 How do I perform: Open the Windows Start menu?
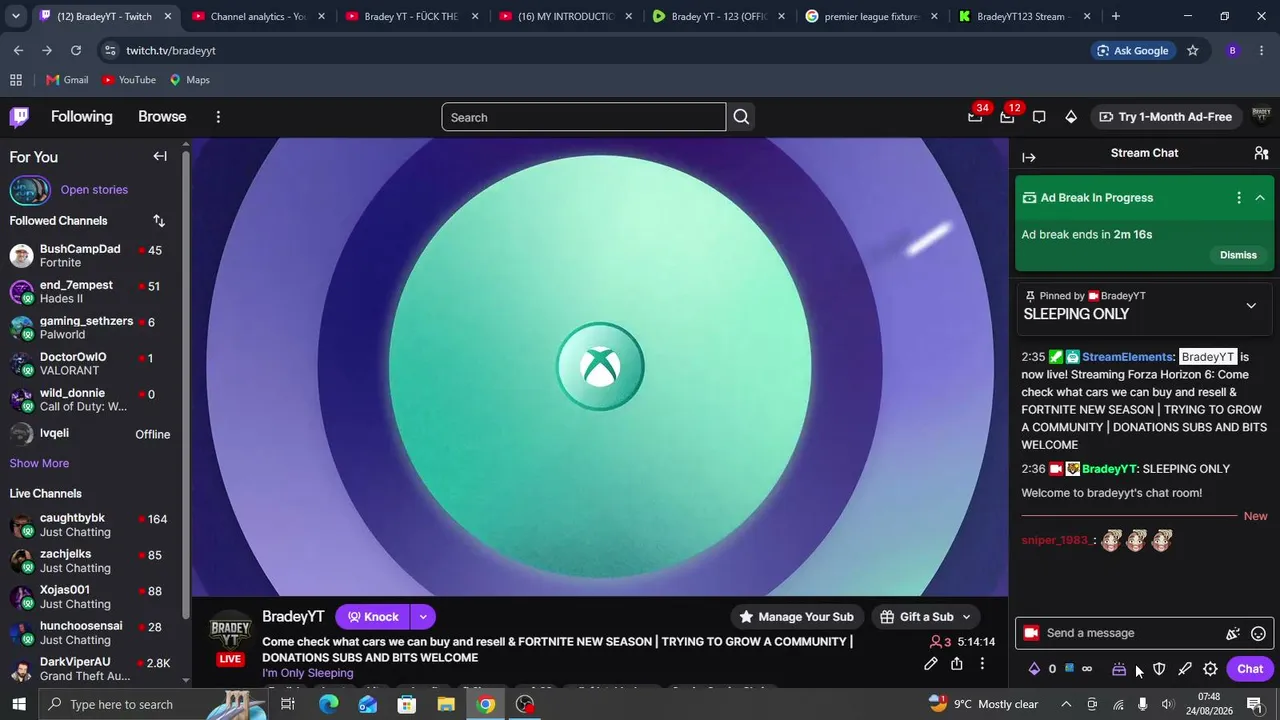point(19,704)
